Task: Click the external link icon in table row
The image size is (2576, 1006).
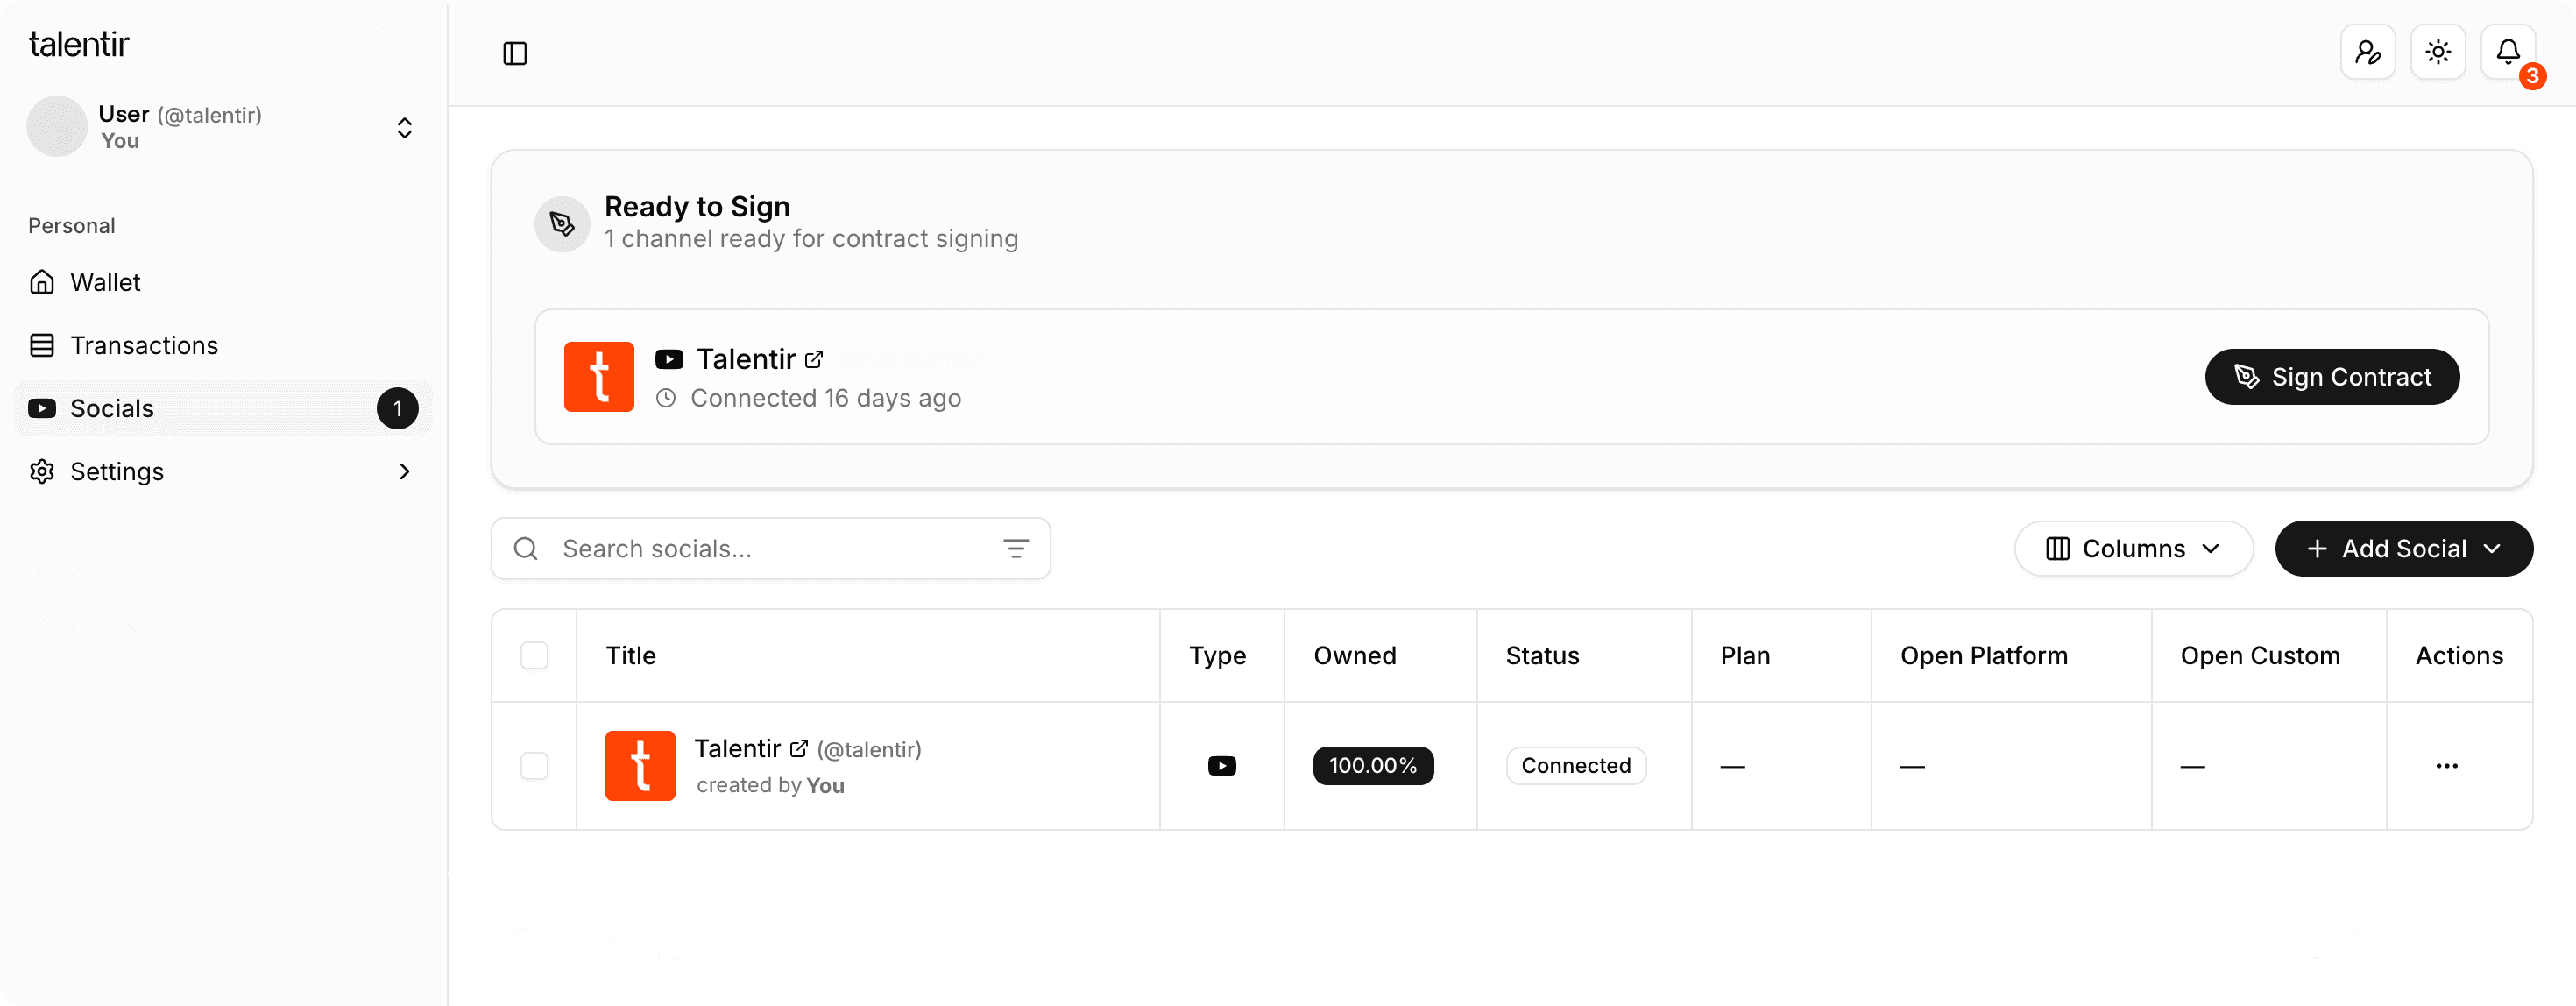Action: coord(799,748)
